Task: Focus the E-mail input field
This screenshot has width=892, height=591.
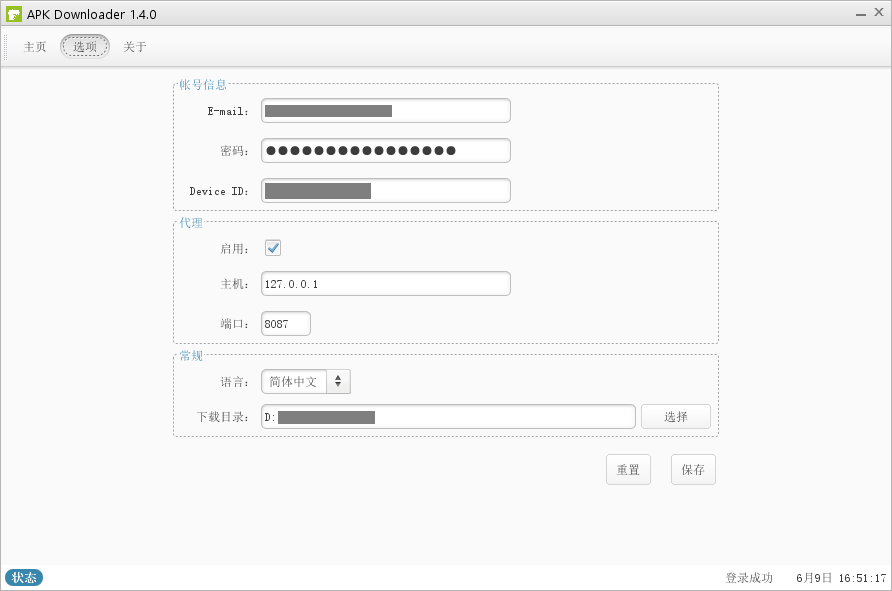Action: 386,111
